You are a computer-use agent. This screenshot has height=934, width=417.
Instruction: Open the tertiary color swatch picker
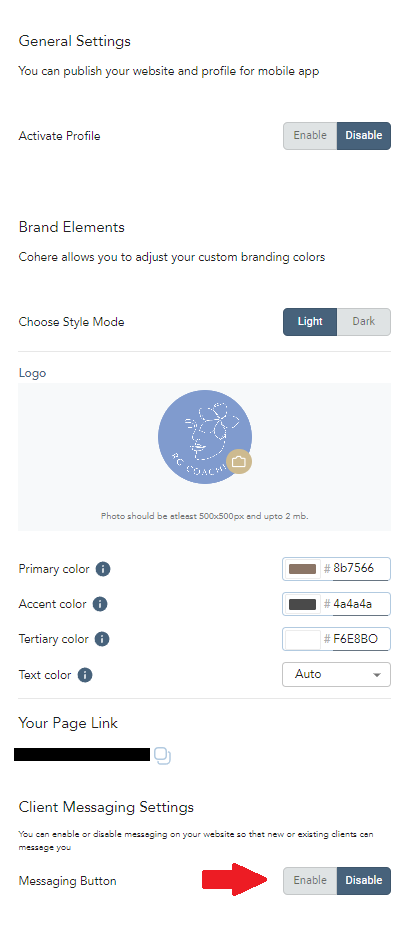coord(302,639)
